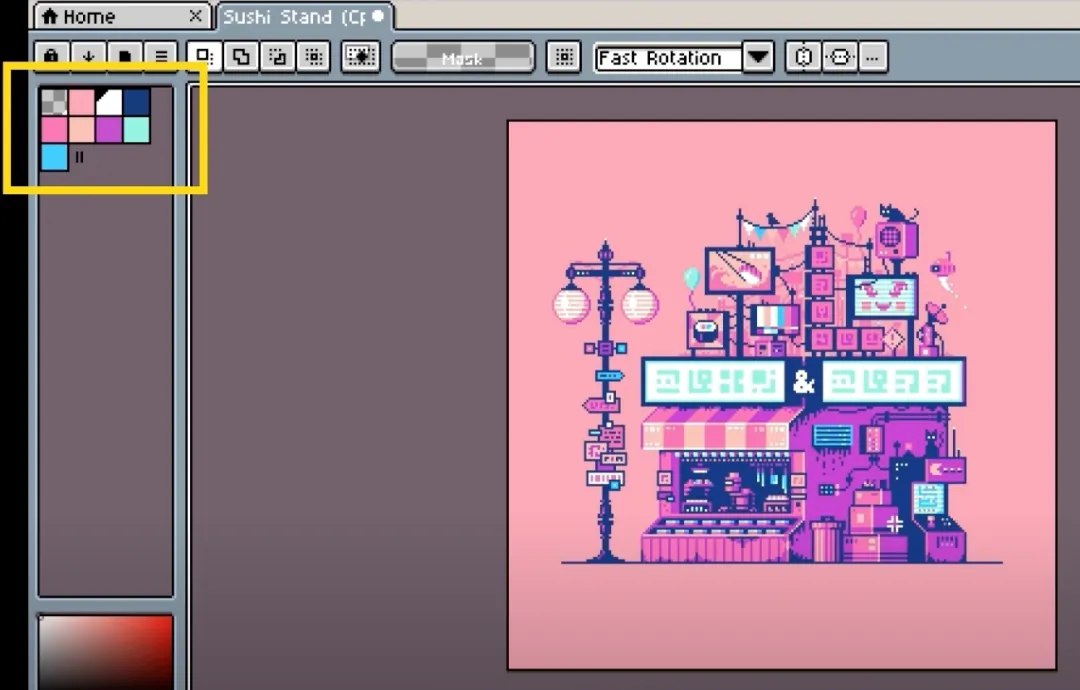Viewport: 1080px width, 690px height.
Task: Click the palette edit-mode lock icon
Action: coord(52,55)
